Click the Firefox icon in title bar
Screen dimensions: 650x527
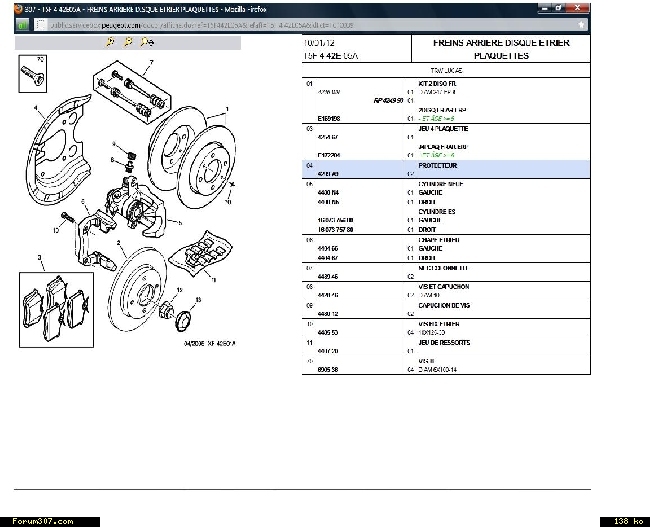click(x=19, y=7)
